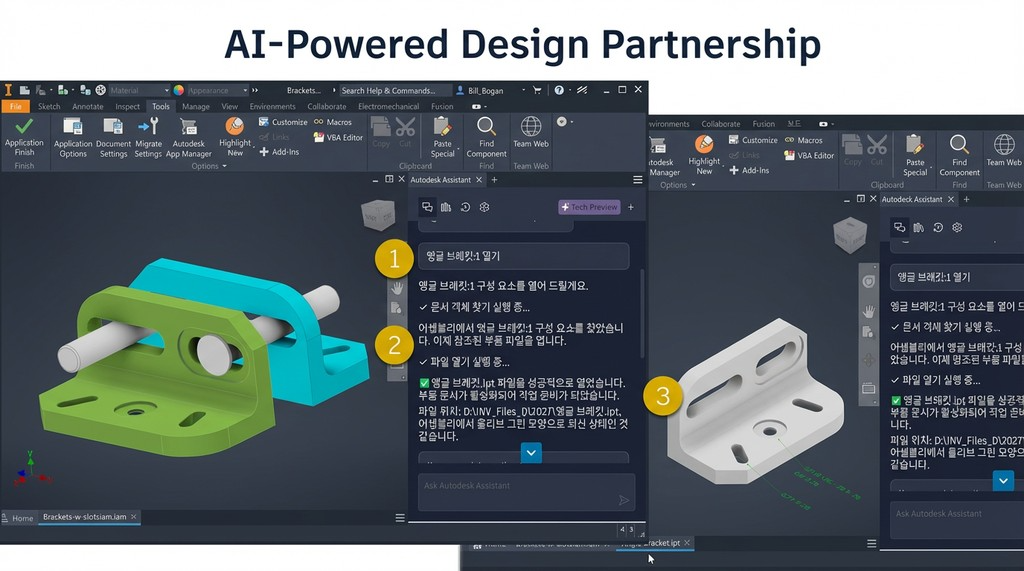
Task: Click blue scroll-down chevron in left Assistant
Action: coord(531,452)
